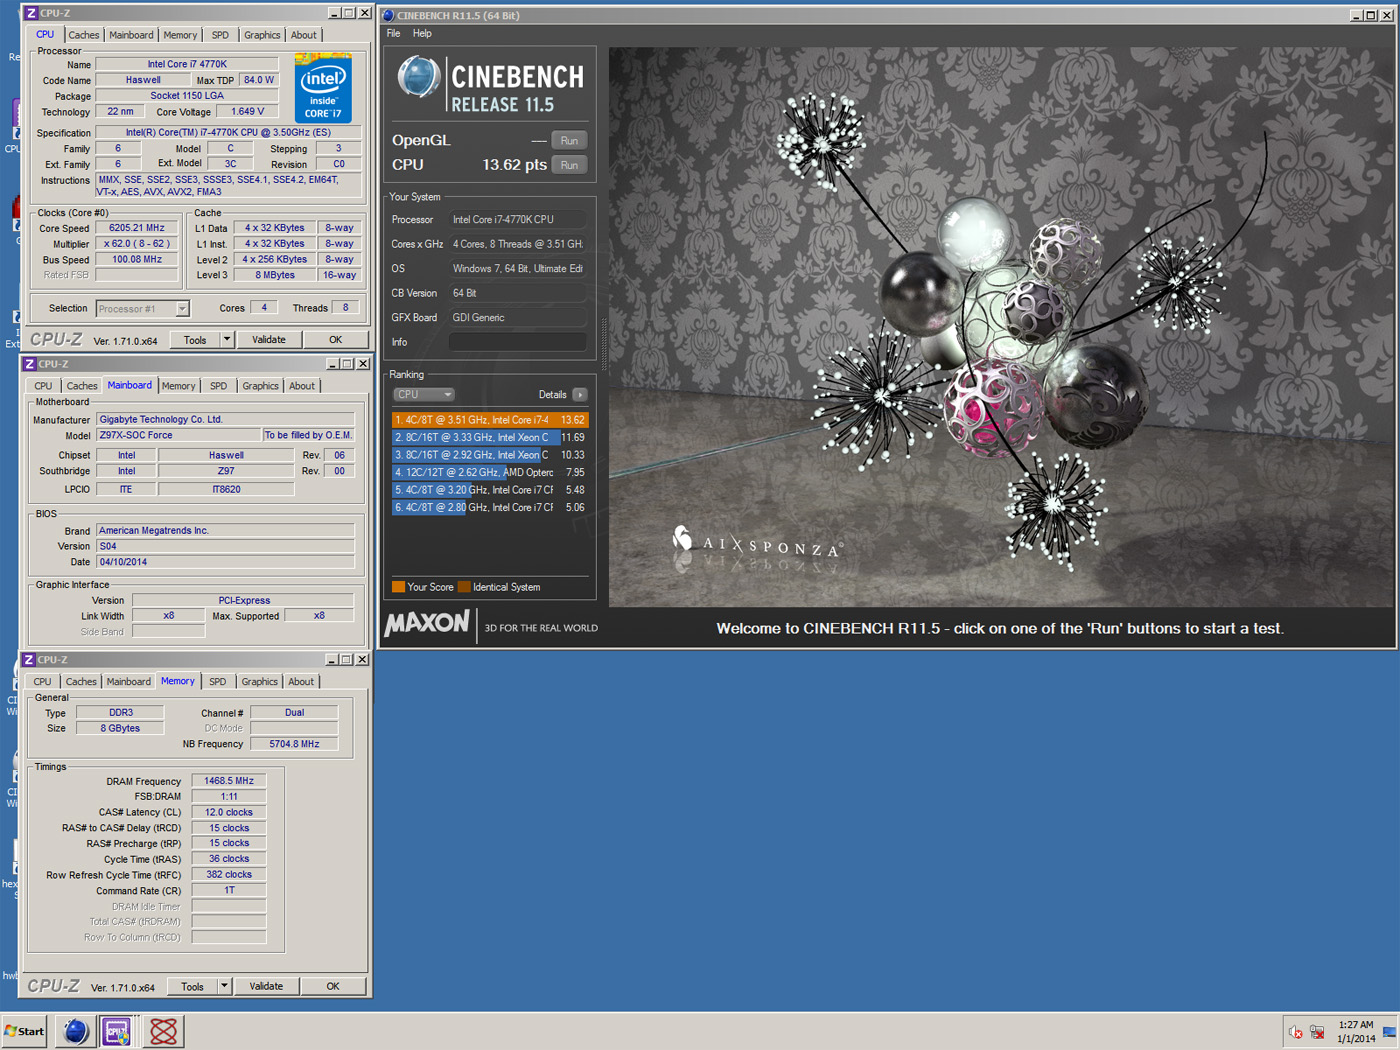Open the CPU ranking type dropdown

423,395
